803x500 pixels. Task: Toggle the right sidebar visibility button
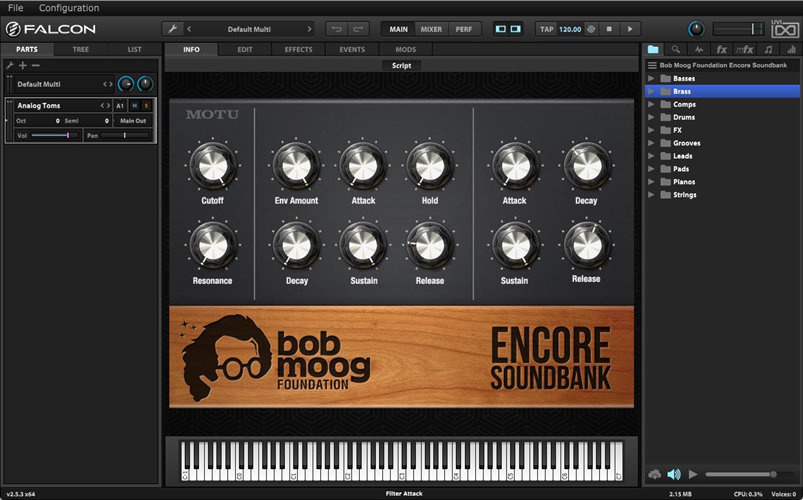pyautogui.click(x=516, y=29)
